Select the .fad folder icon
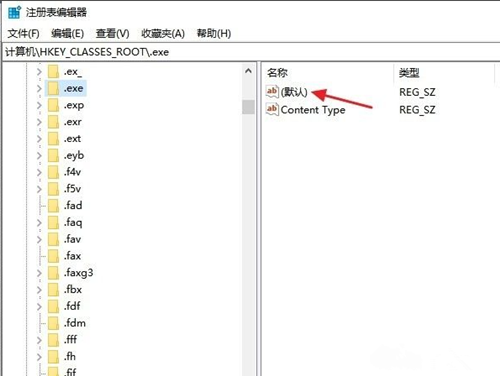This screenshot has width=500, height=376. pos(53,206)
